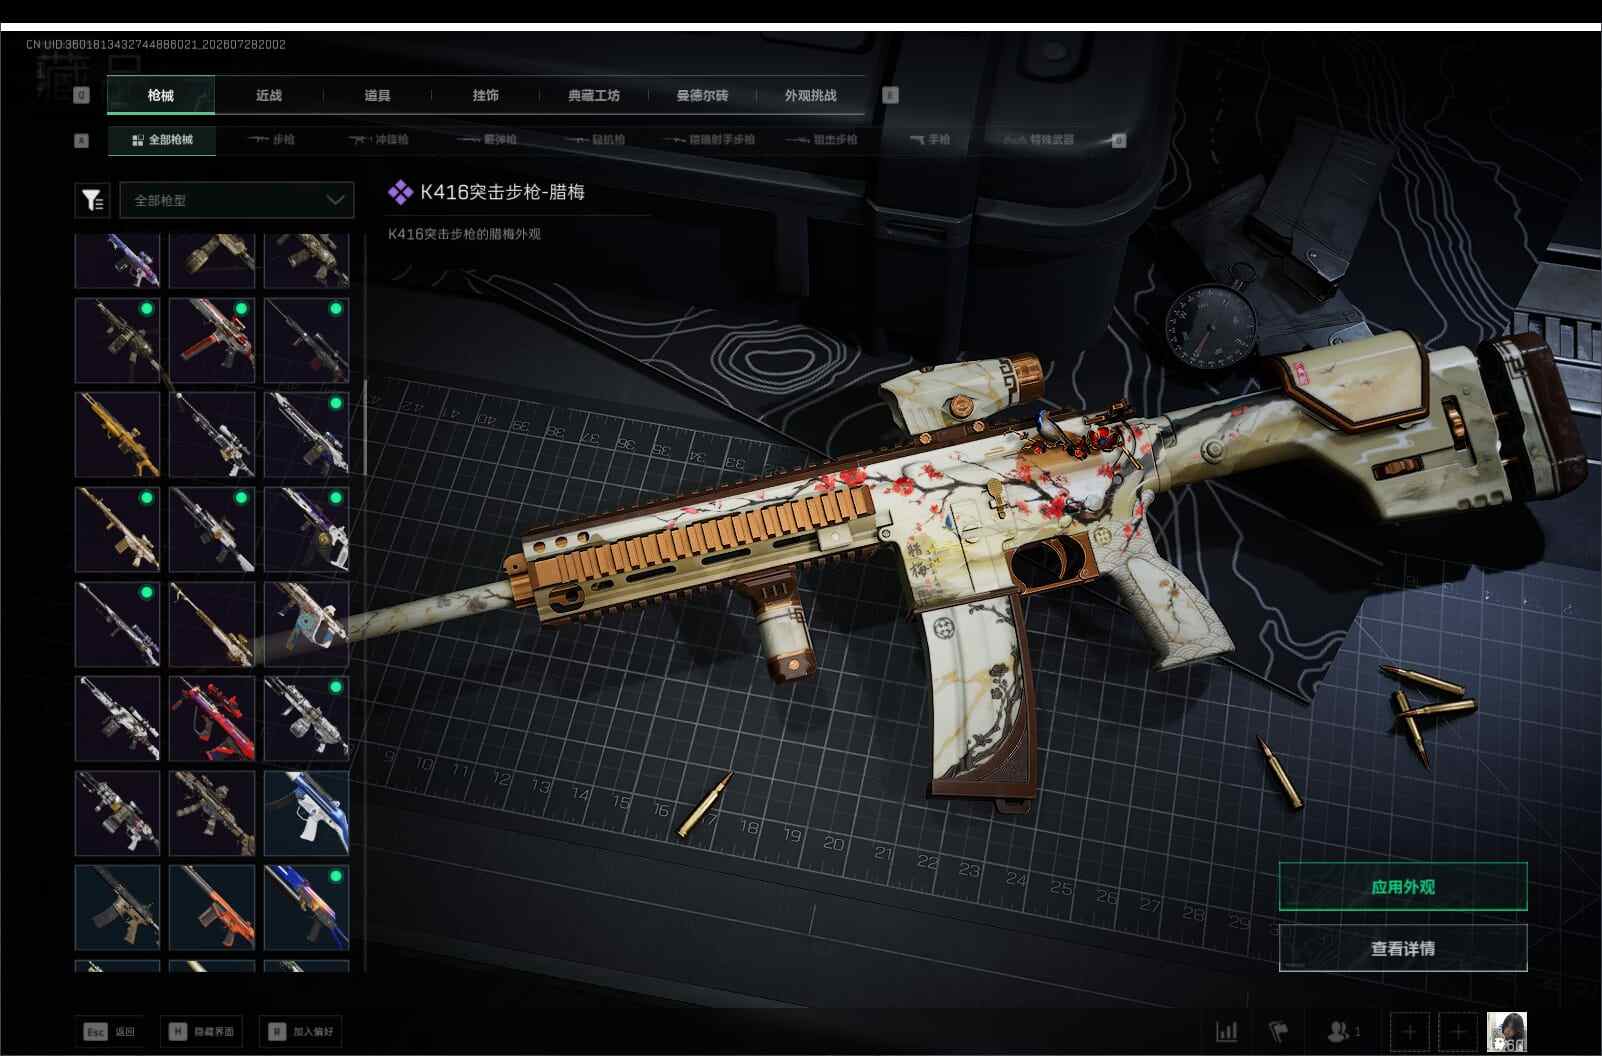
Task: Filter weapons by 特殊武器 category
Action: coord(1040,140)
